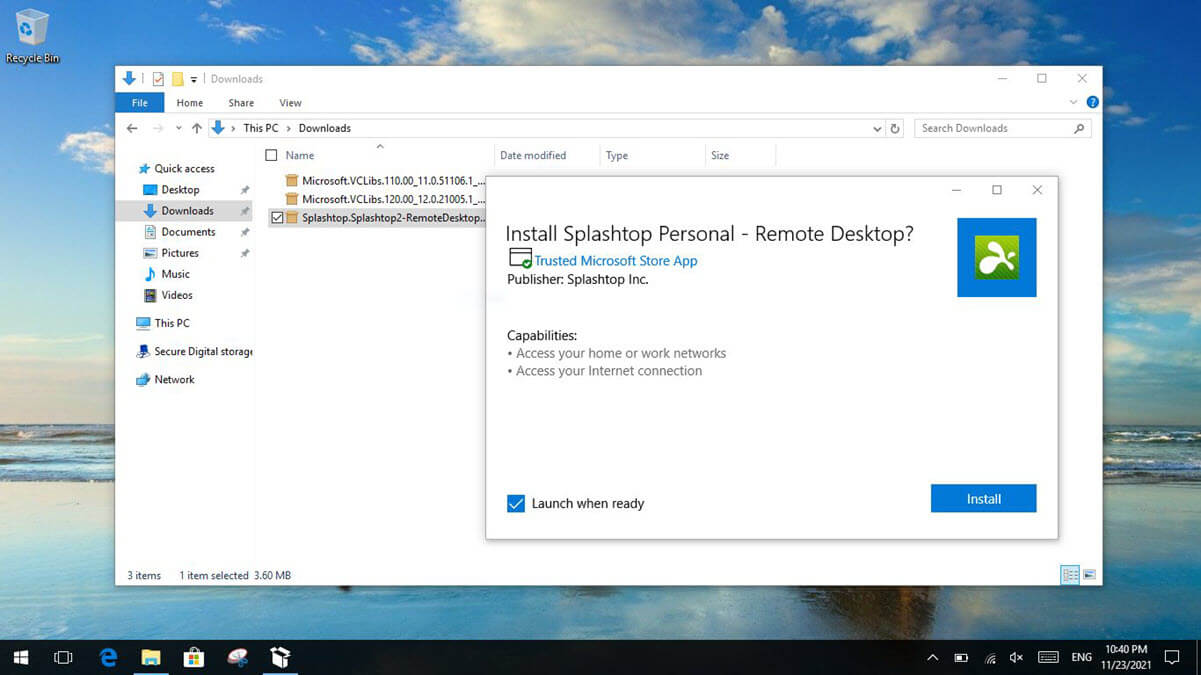Toggle the select-all checkbox beside Name

click(x=271, y=155)
